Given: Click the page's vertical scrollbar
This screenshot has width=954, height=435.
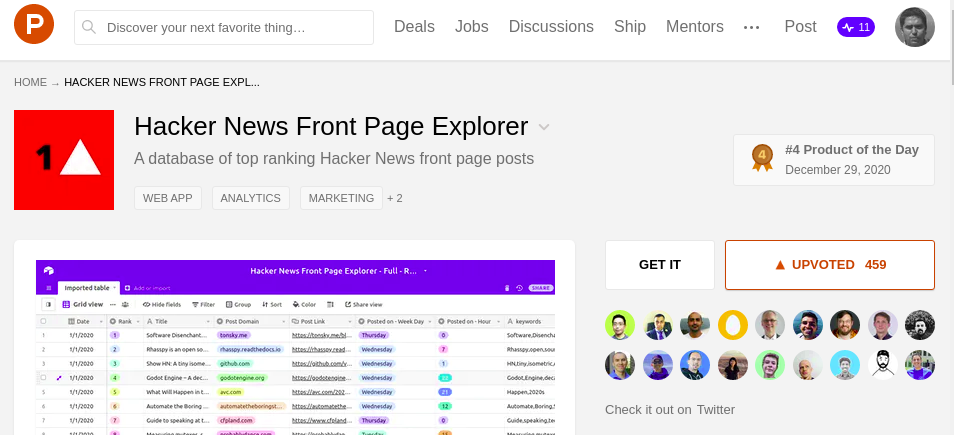Looking at the screenshot, I should coord(950,43).
